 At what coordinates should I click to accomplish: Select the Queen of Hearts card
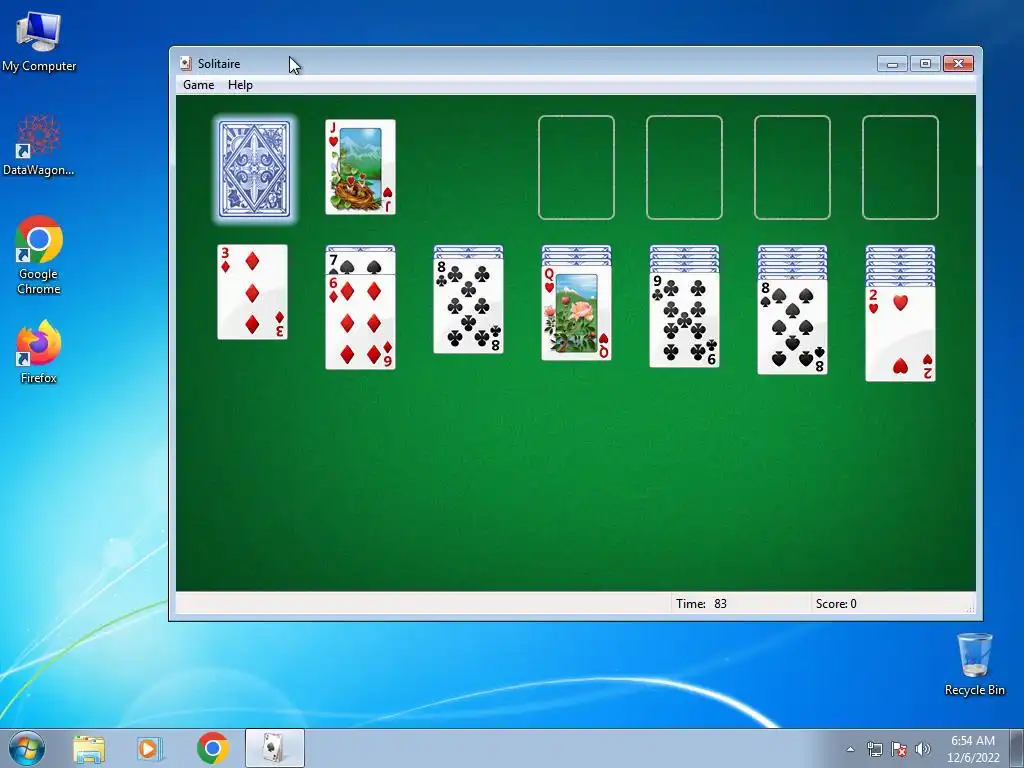point(576,313)
